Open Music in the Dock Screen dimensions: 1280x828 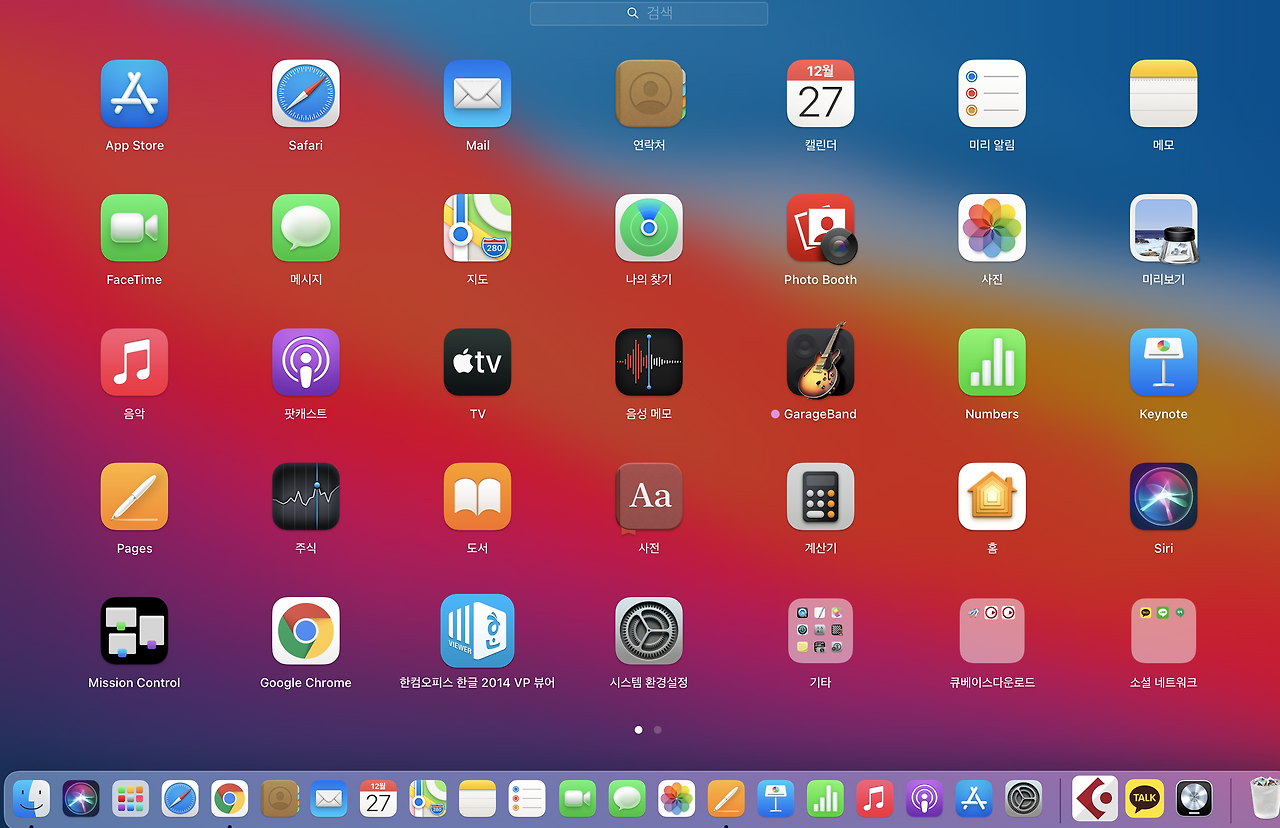coord(875,798)
